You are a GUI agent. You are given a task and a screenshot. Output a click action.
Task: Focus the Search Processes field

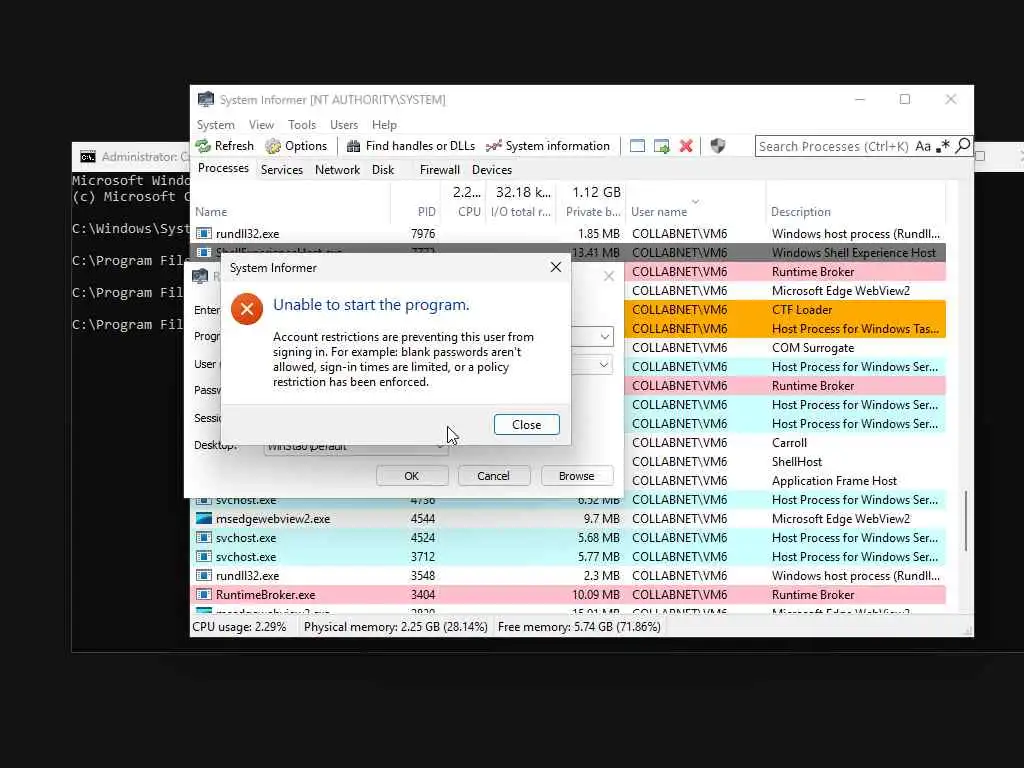(834, 146)
